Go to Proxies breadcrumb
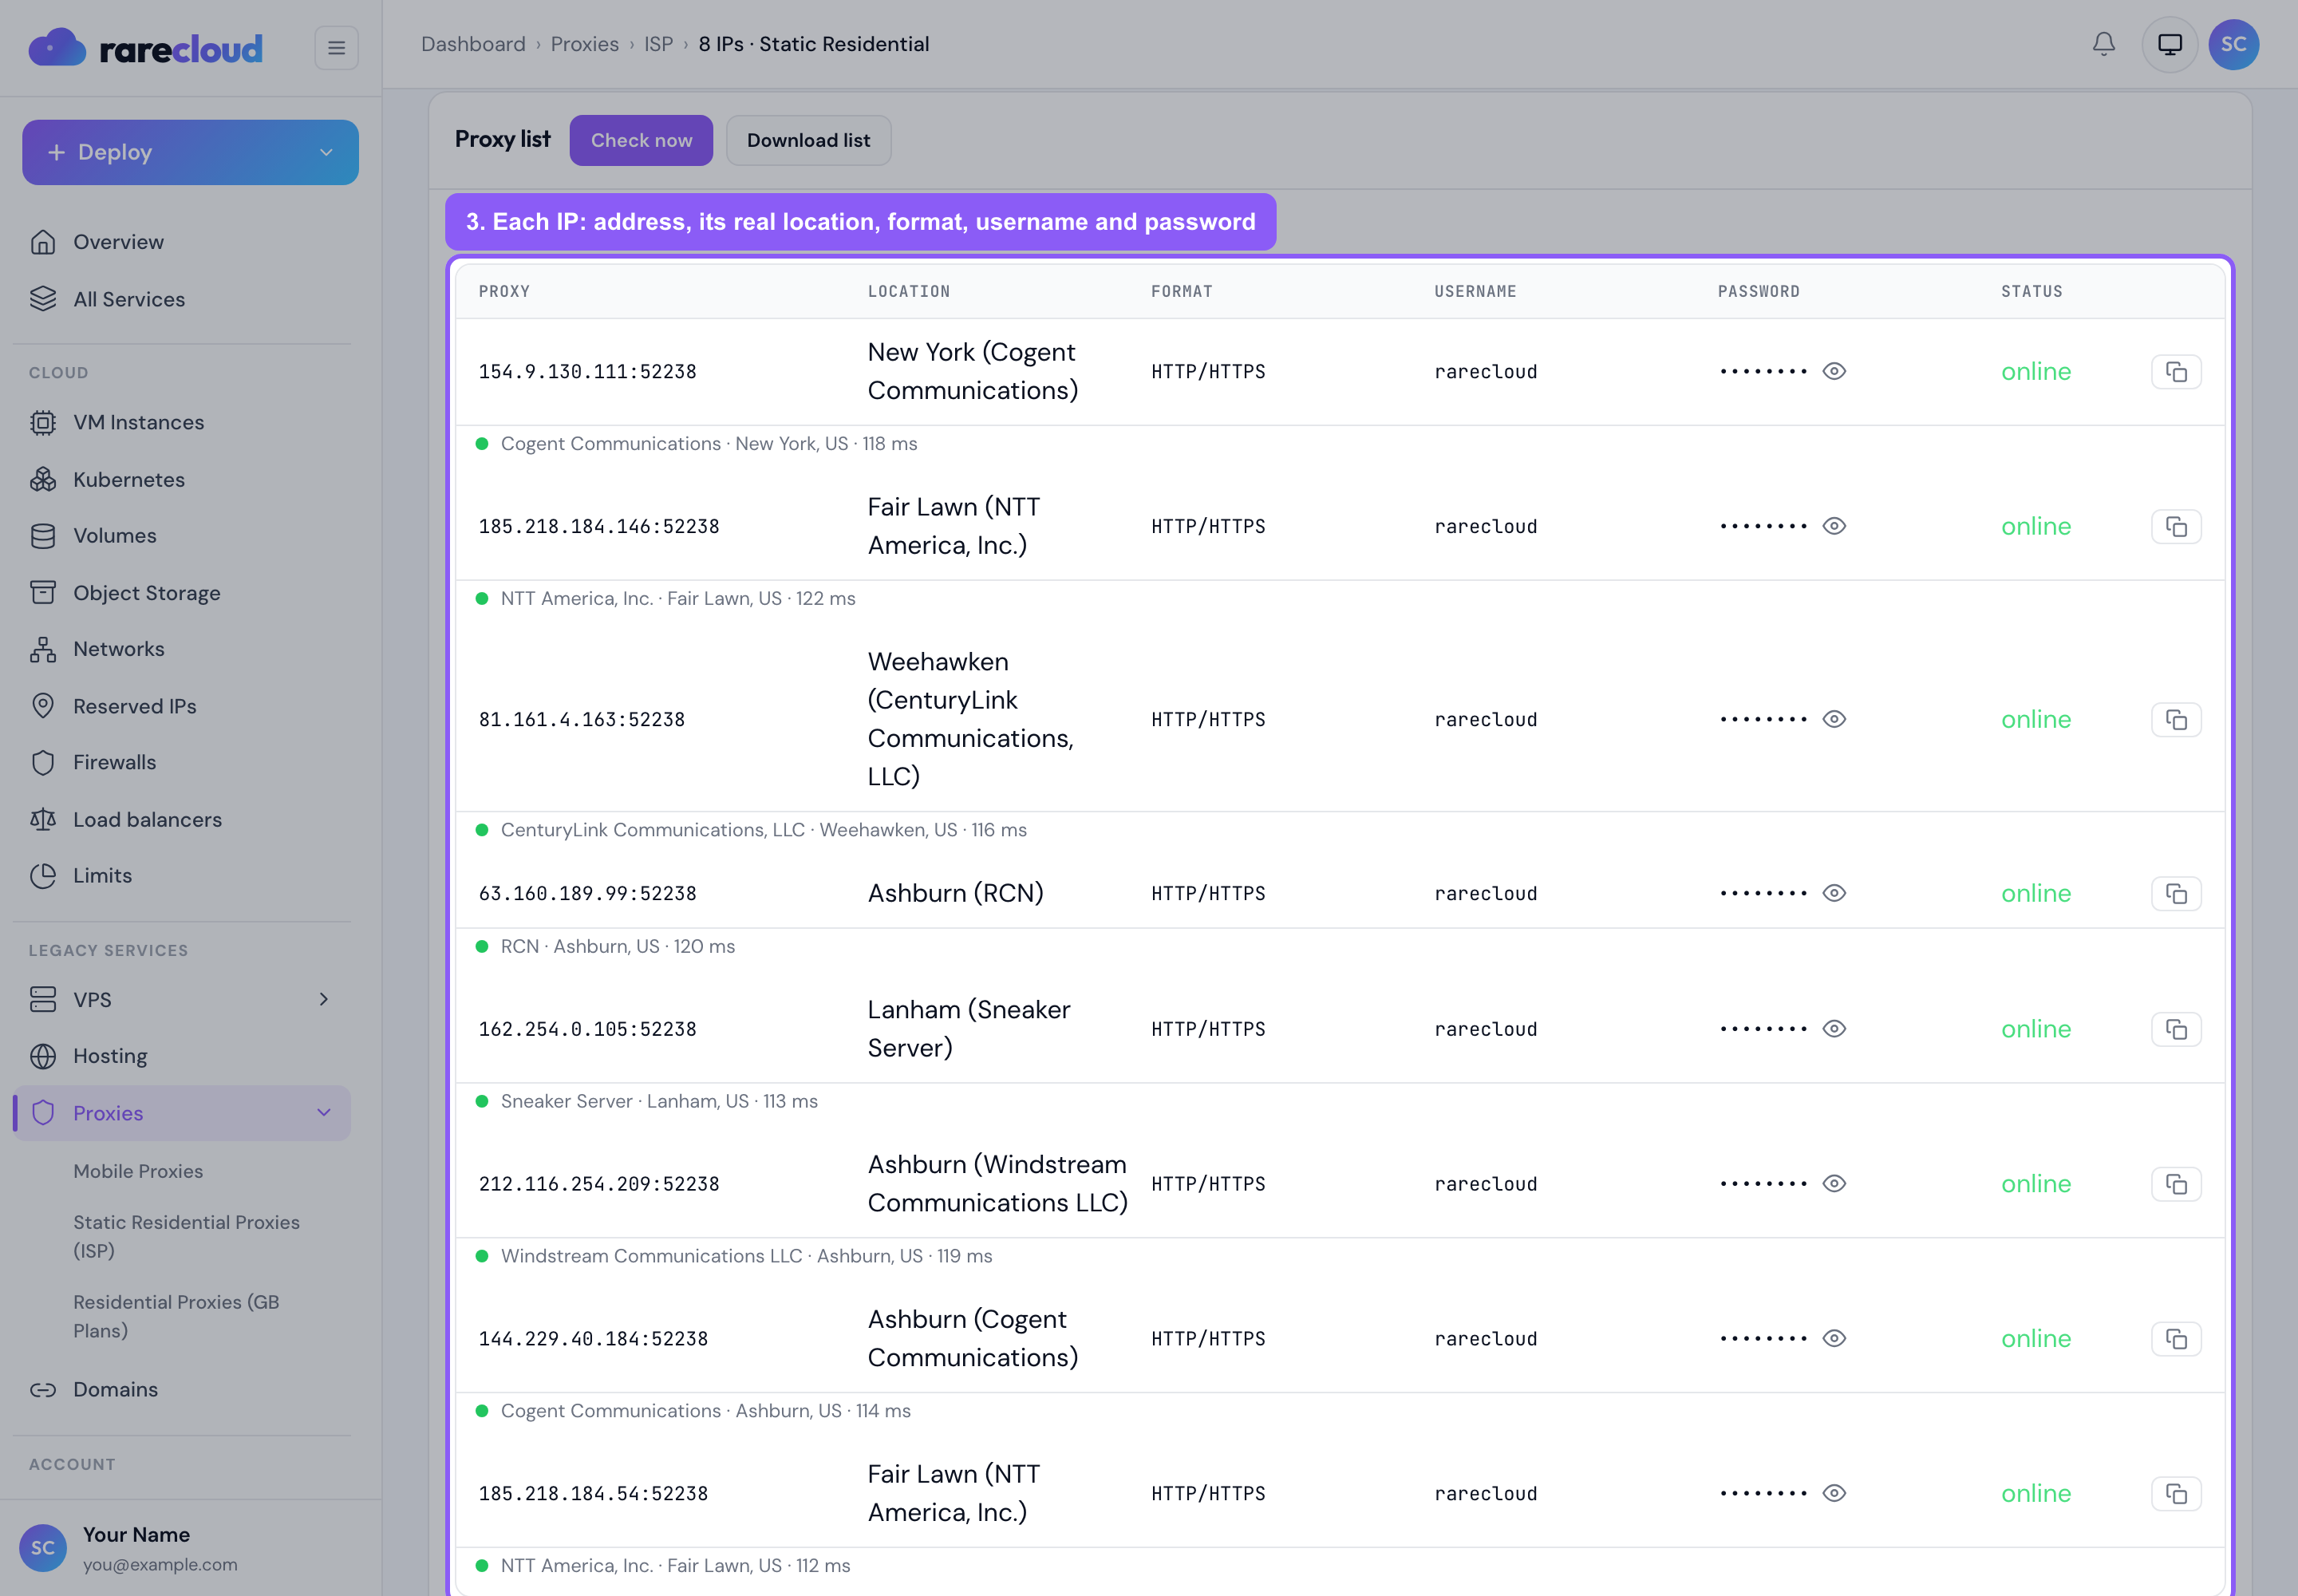Image resolution: width=2298 pixels, height=1596 pixels. [584, 44]
